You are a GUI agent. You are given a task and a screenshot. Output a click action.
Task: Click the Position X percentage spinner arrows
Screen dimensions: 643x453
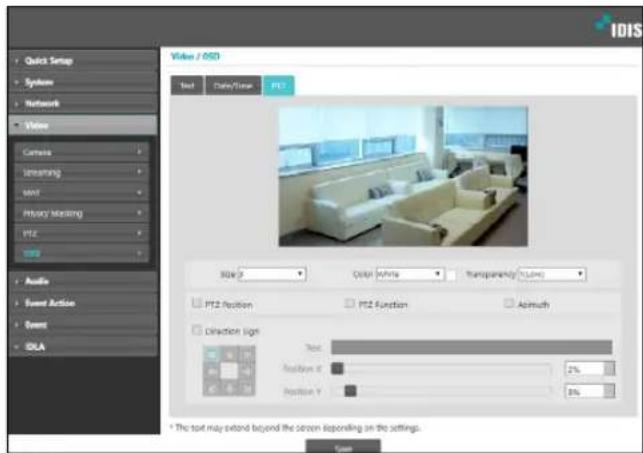(610, 369)
